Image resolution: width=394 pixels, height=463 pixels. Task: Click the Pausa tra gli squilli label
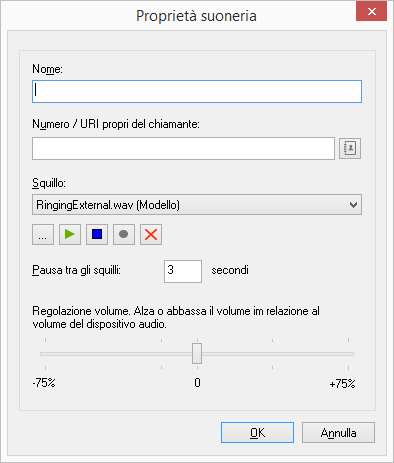(76, 270)
